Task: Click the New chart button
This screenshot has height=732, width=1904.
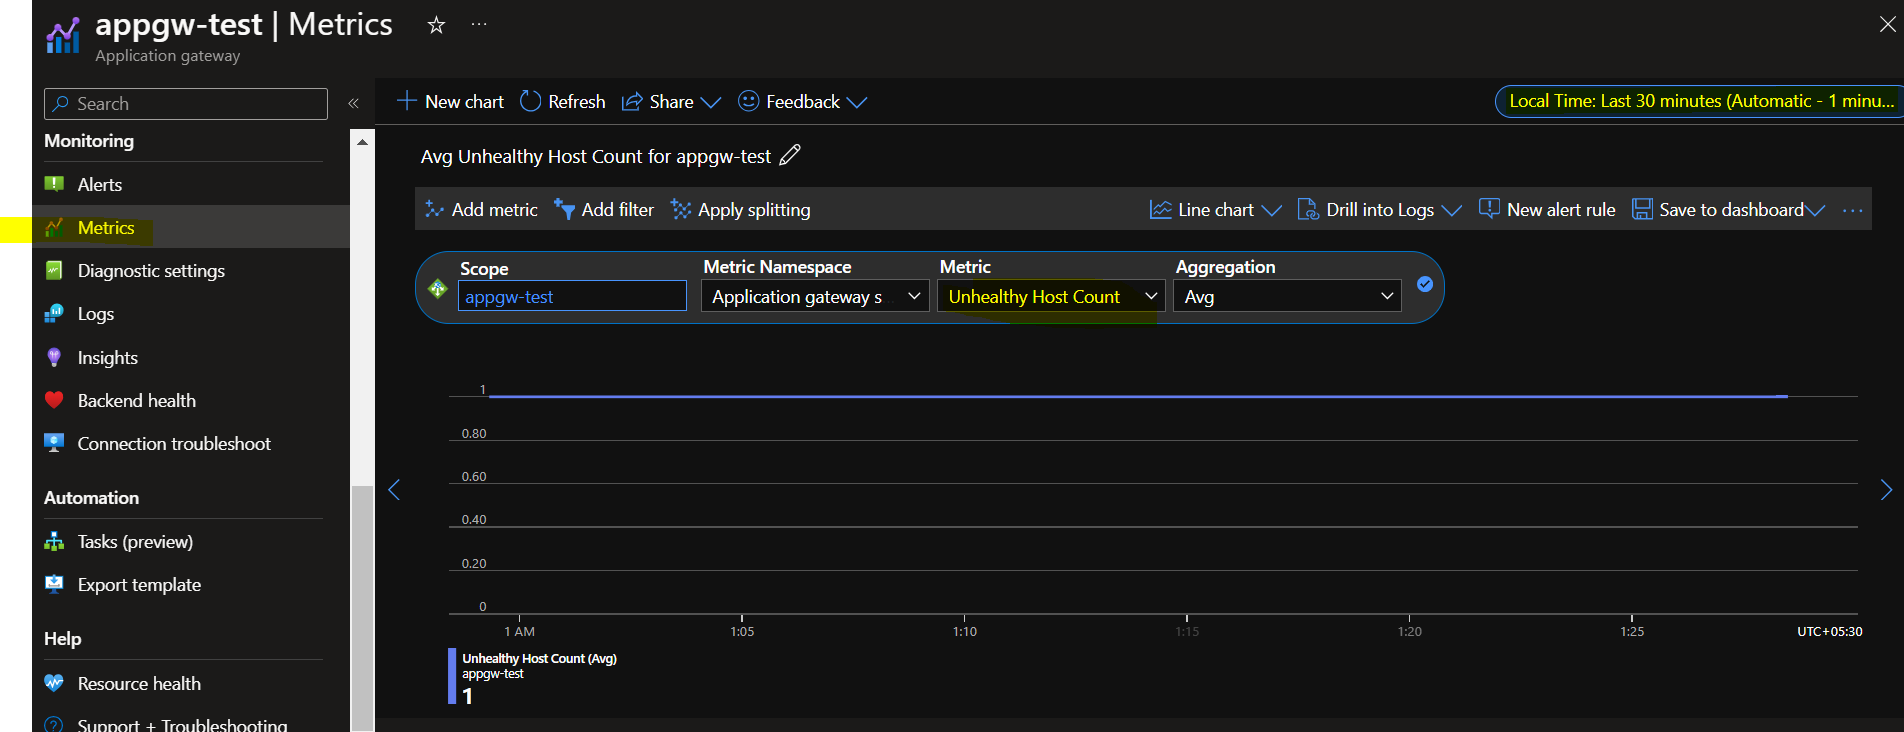Action: pos(451,102)
